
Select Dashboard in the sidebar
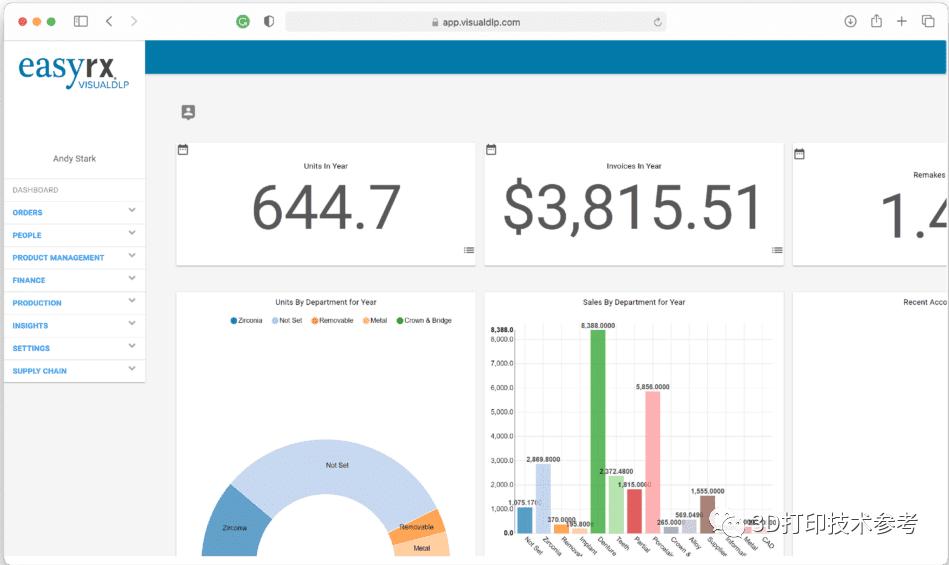tap(35, 190)
